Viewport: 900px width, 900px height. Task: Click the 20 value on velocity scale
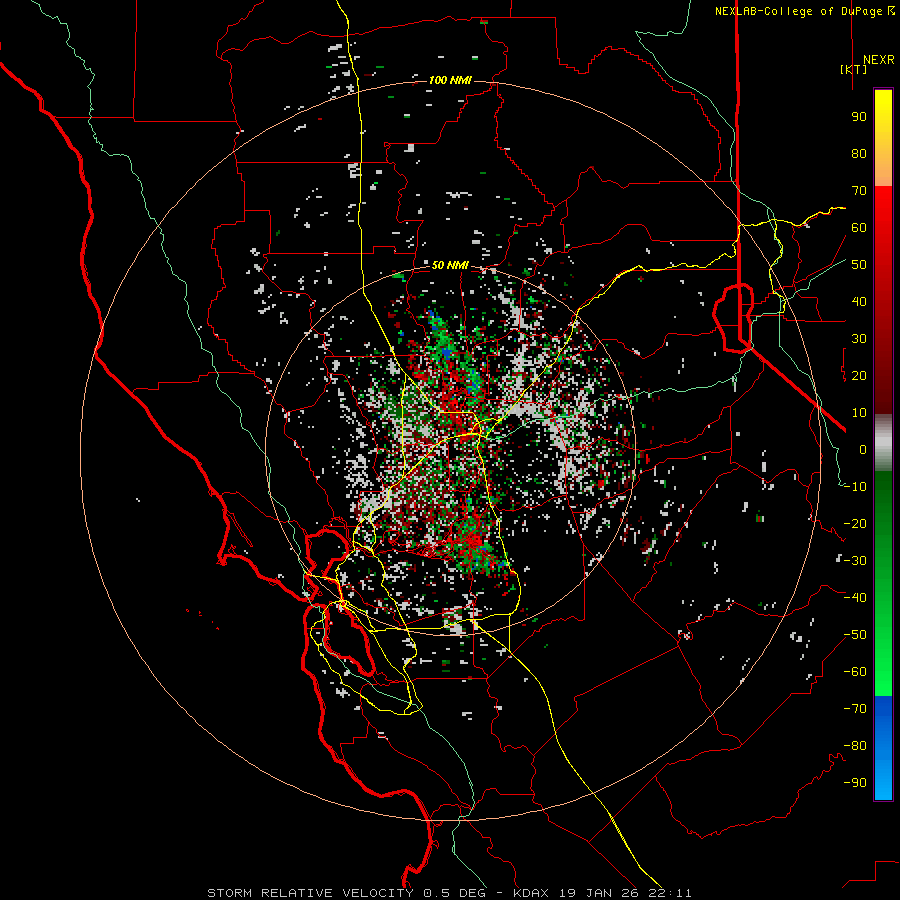(859, 376)
